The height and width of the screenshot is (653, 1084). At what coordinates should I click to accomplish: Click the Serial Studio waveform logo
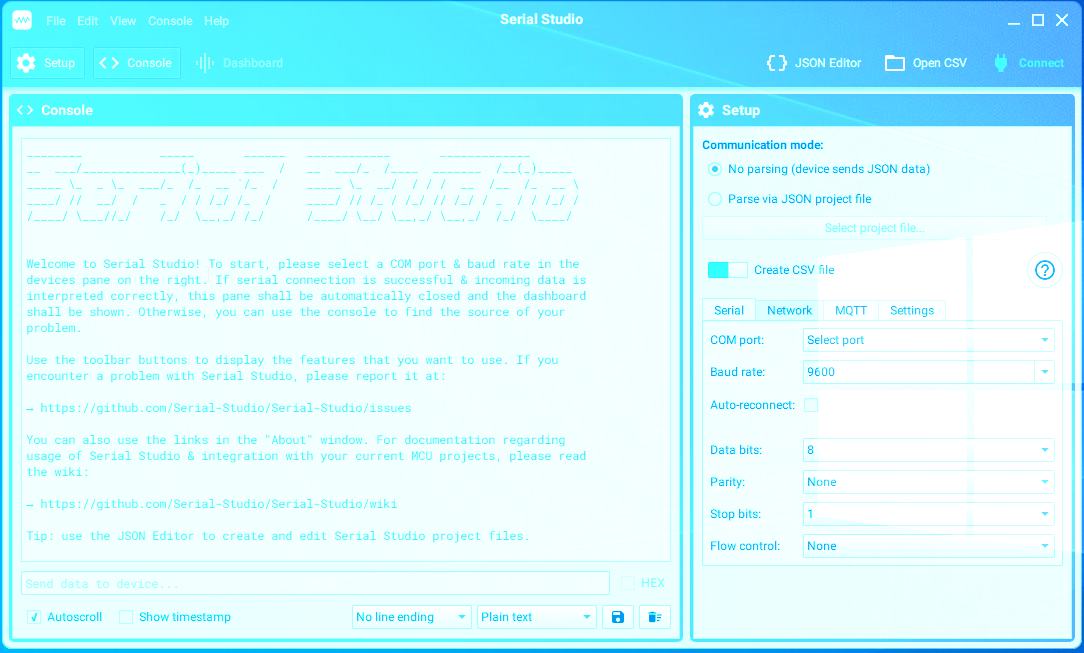(21, 19)
